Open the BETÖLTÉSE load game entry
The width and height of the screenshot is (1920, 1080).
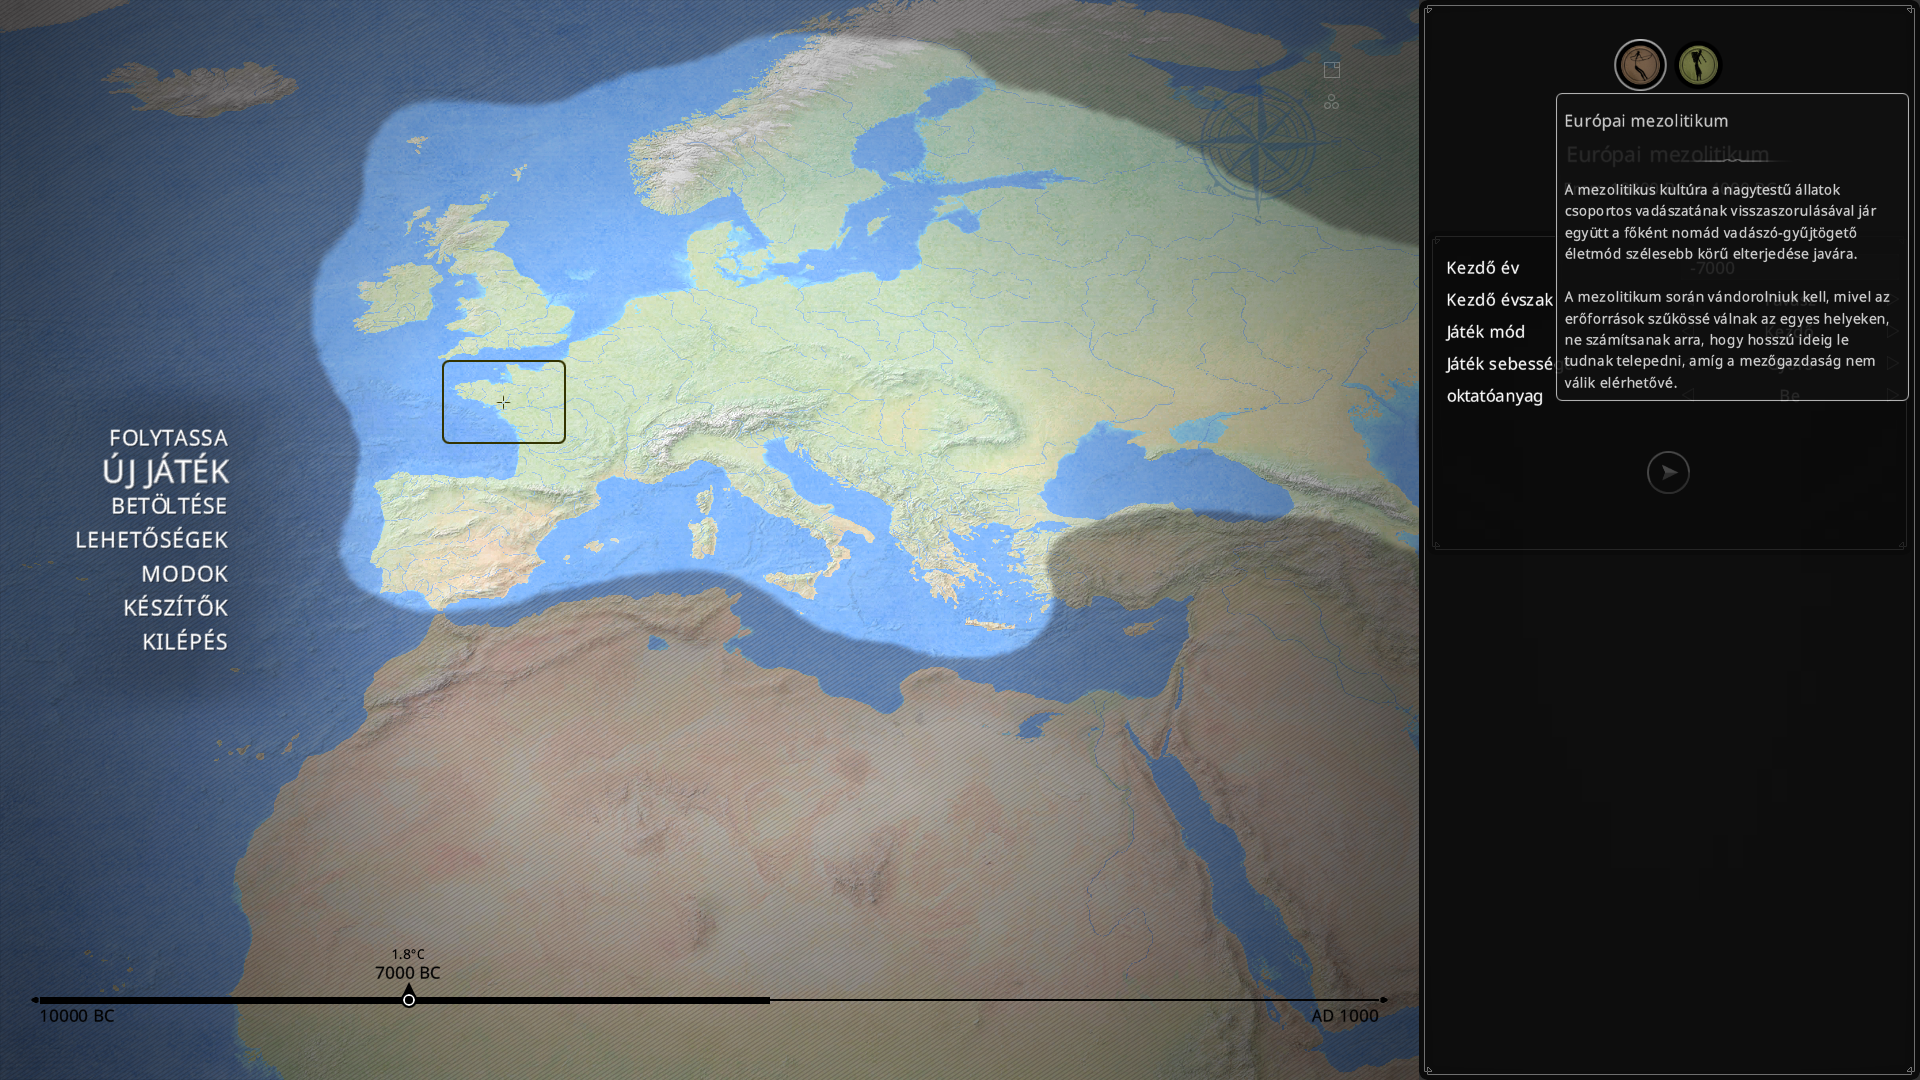click(x=169, y=506)
